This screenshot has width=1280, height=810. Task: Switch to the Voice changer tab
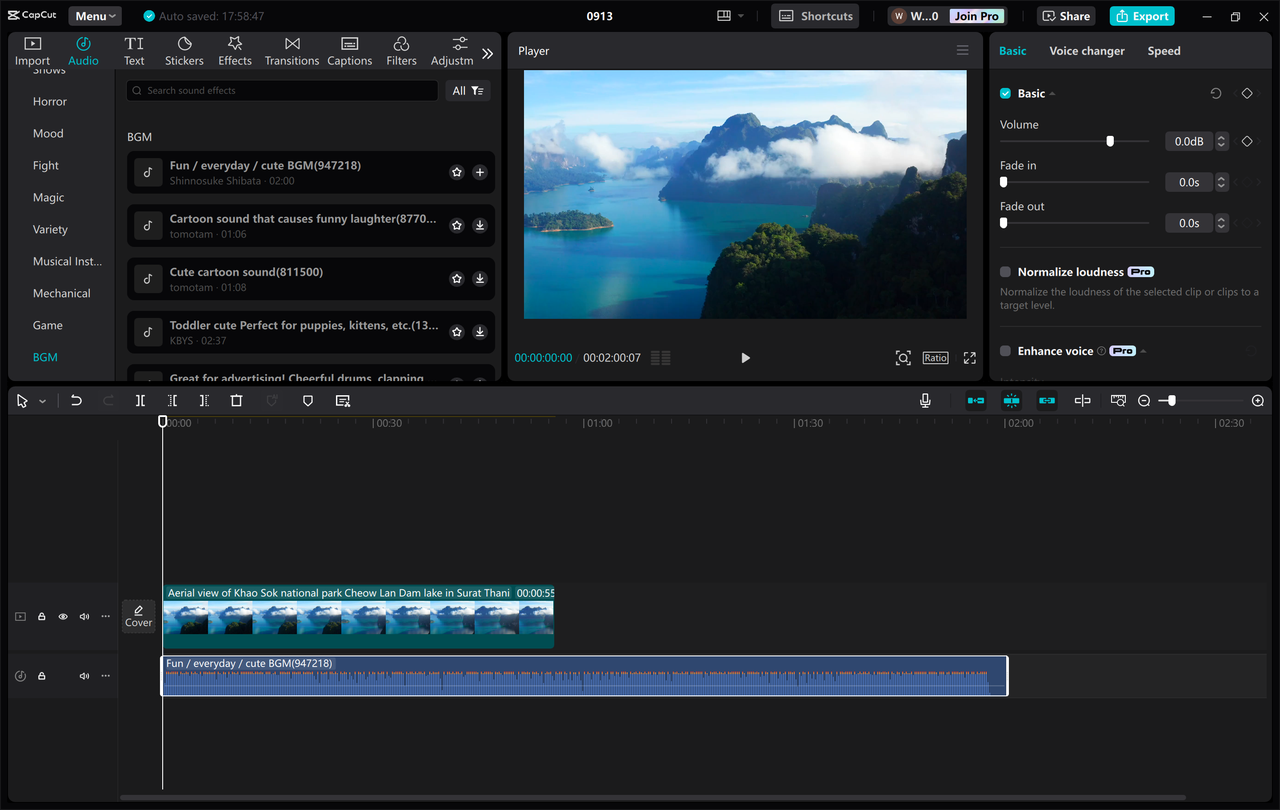click(1087, 50)
